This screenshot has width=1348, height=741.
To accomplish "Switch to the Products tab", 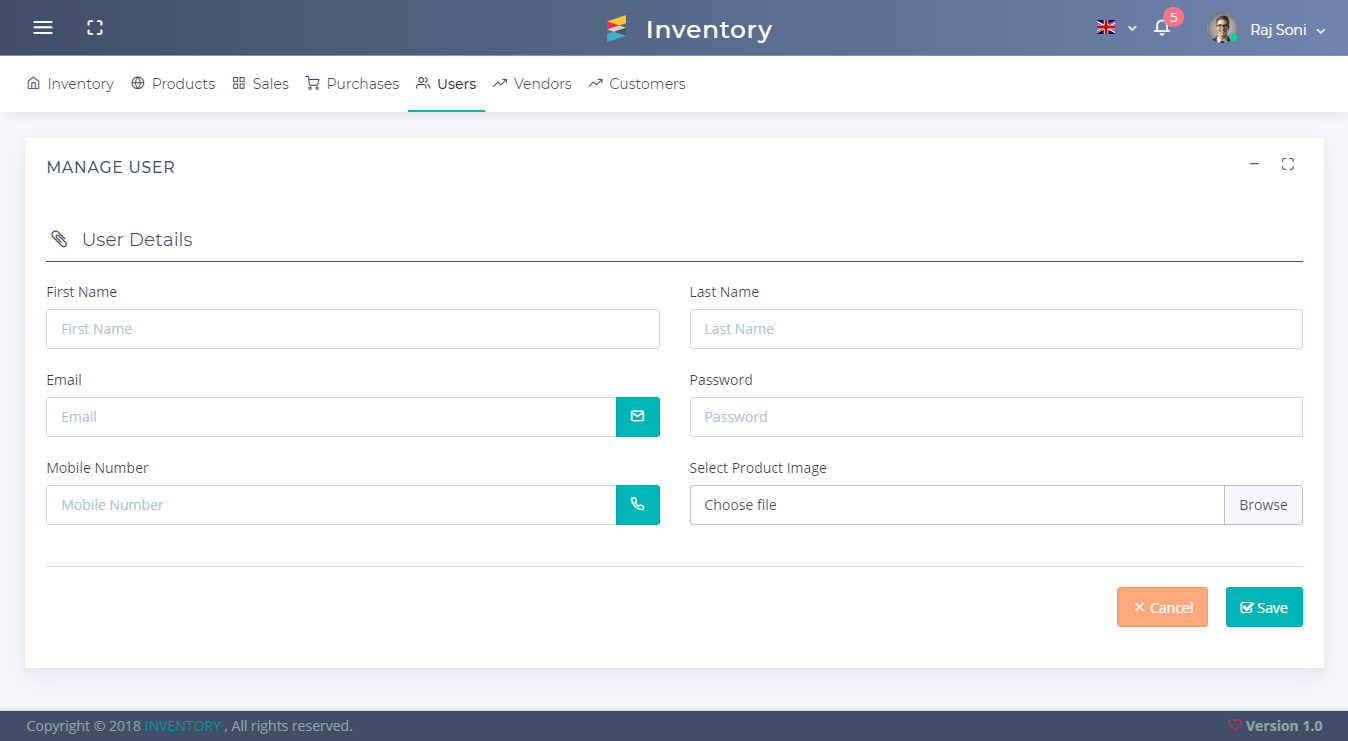I will tap(173, 84).
